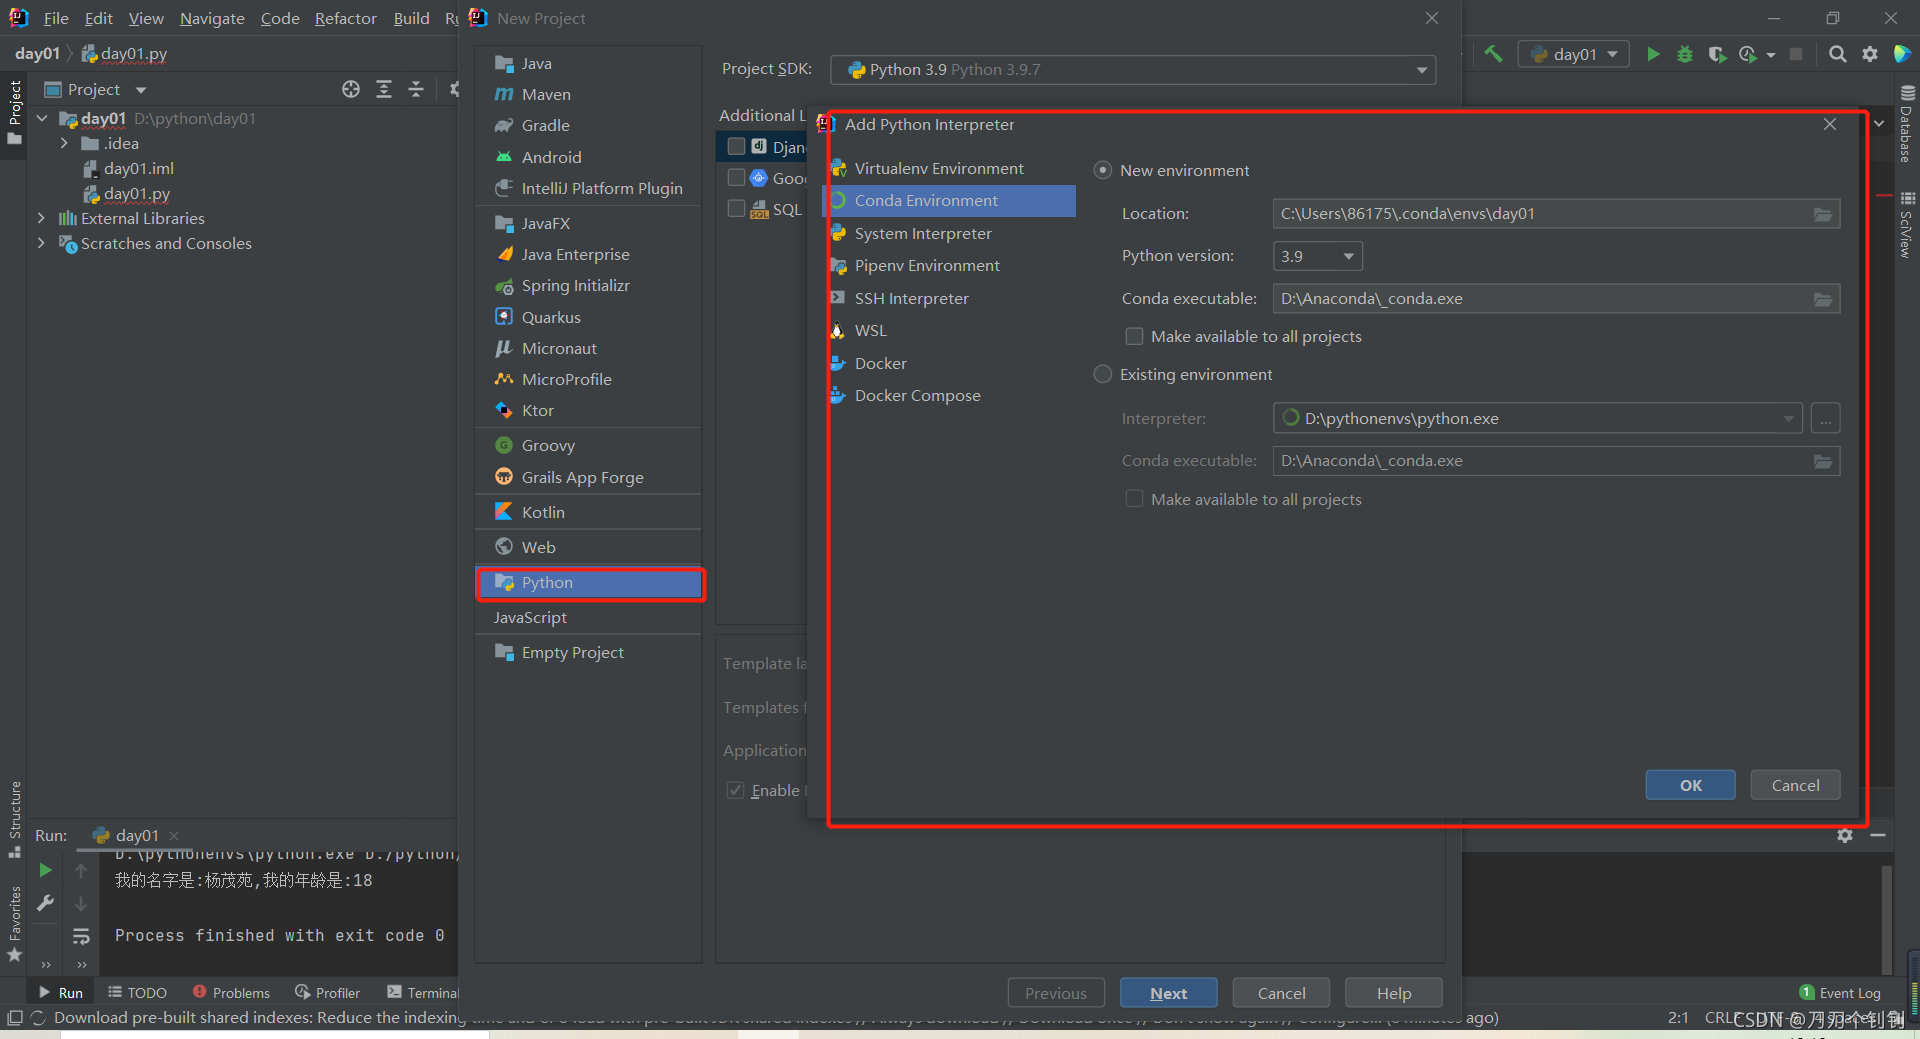Click wrench icon in Run tool window
This screenshot has height=1039, width=1920.
coord(45,903)
